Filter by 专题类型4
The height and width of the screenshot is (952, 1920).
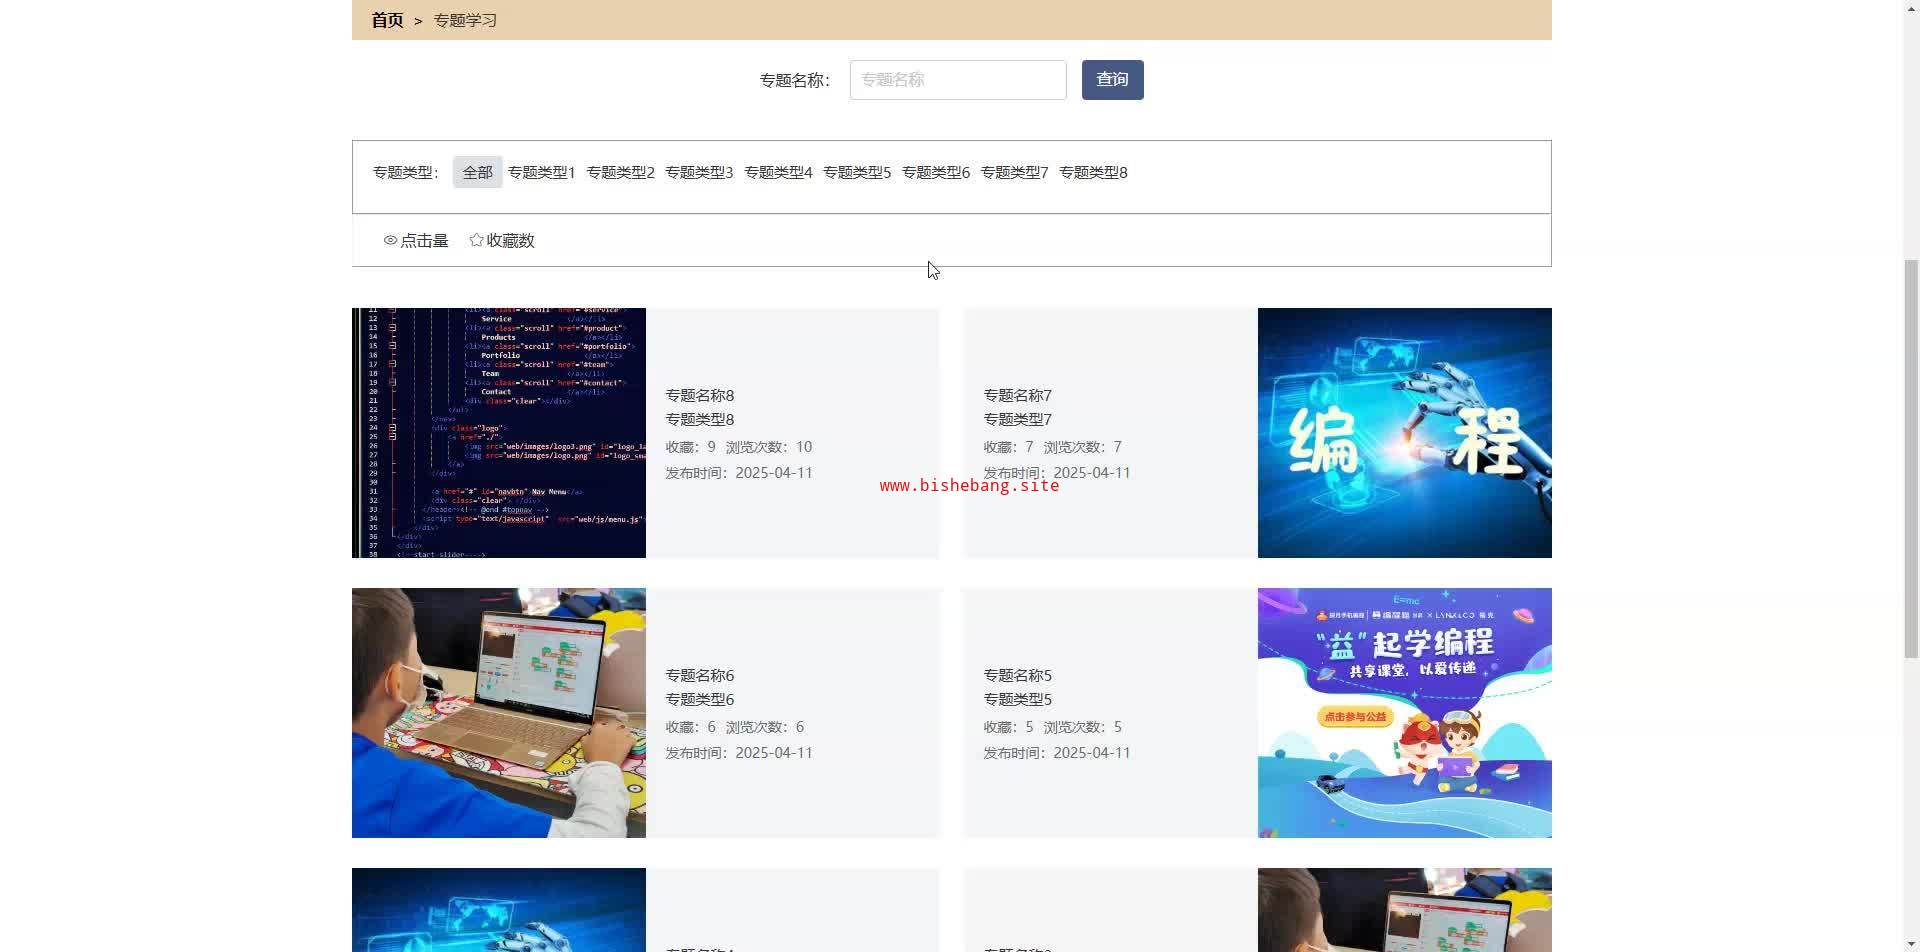pos(778,172)
